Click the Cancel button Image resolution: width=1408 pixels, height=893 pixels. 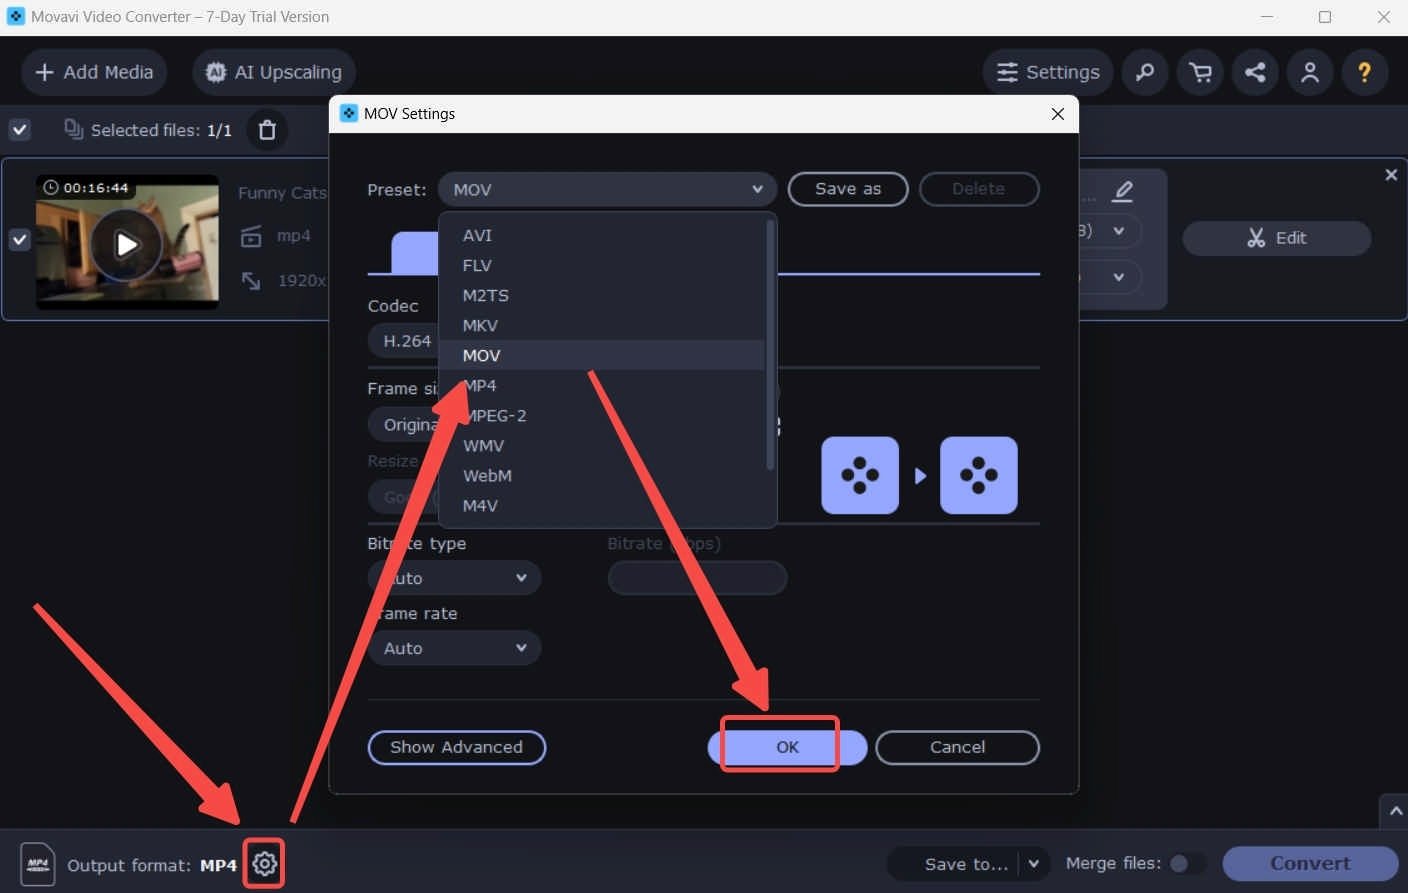(957, 747)
